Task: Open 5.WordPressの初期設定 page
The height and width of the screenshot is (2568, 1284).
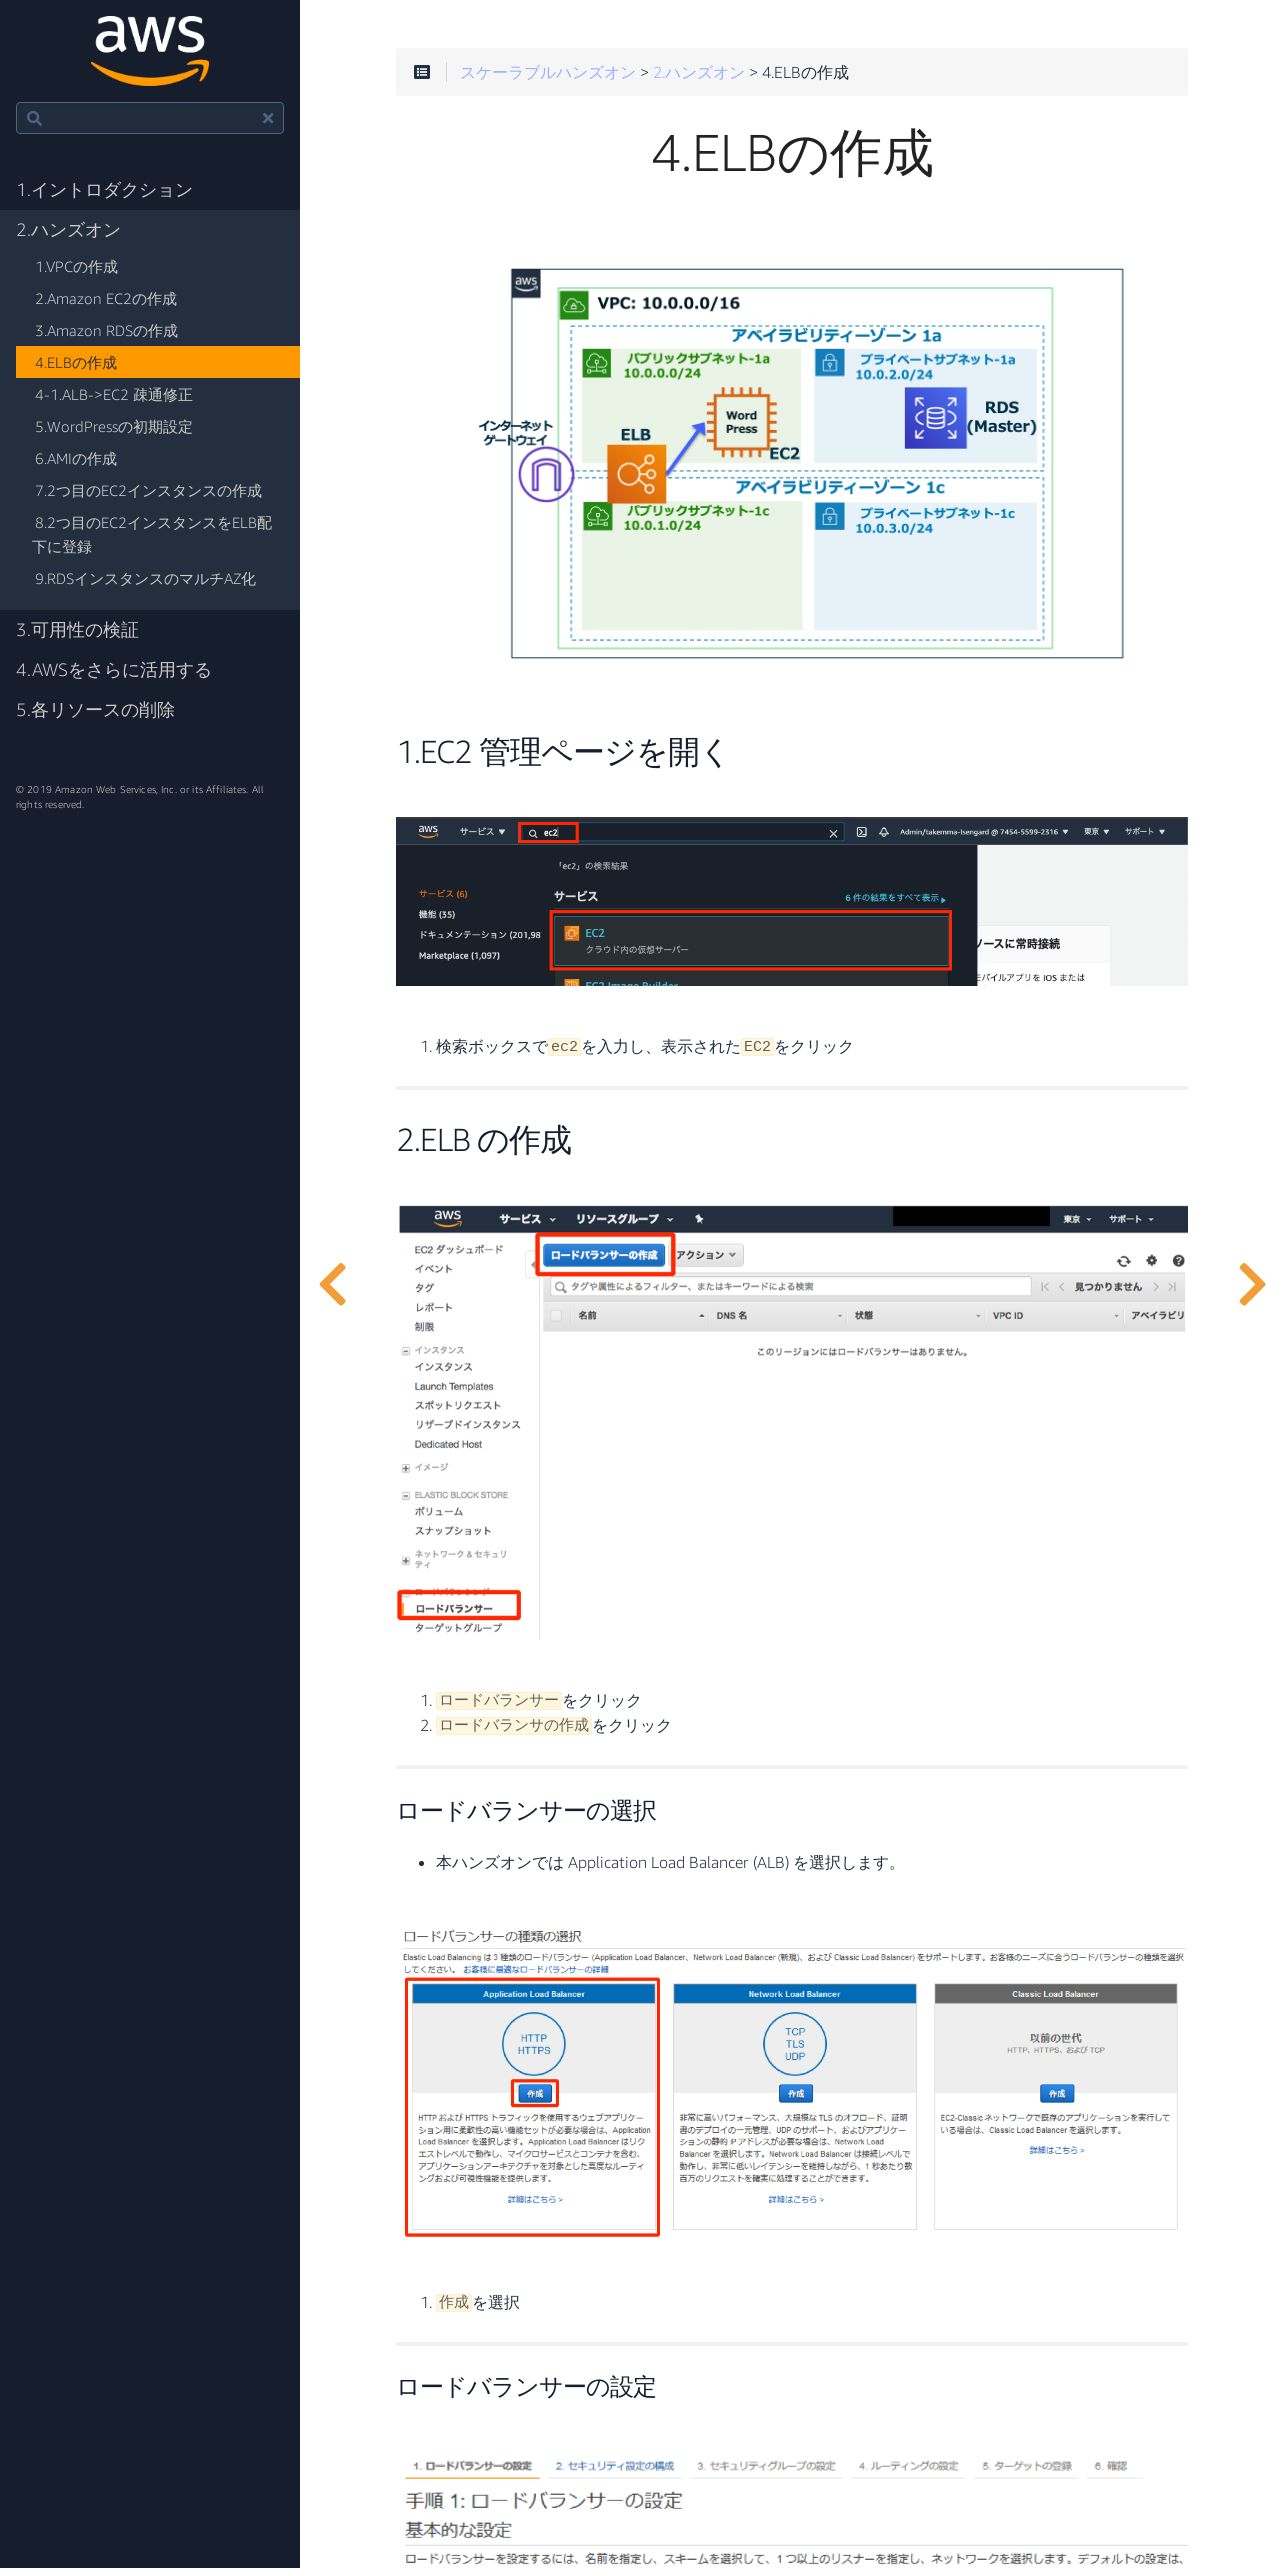Action: 114,427
